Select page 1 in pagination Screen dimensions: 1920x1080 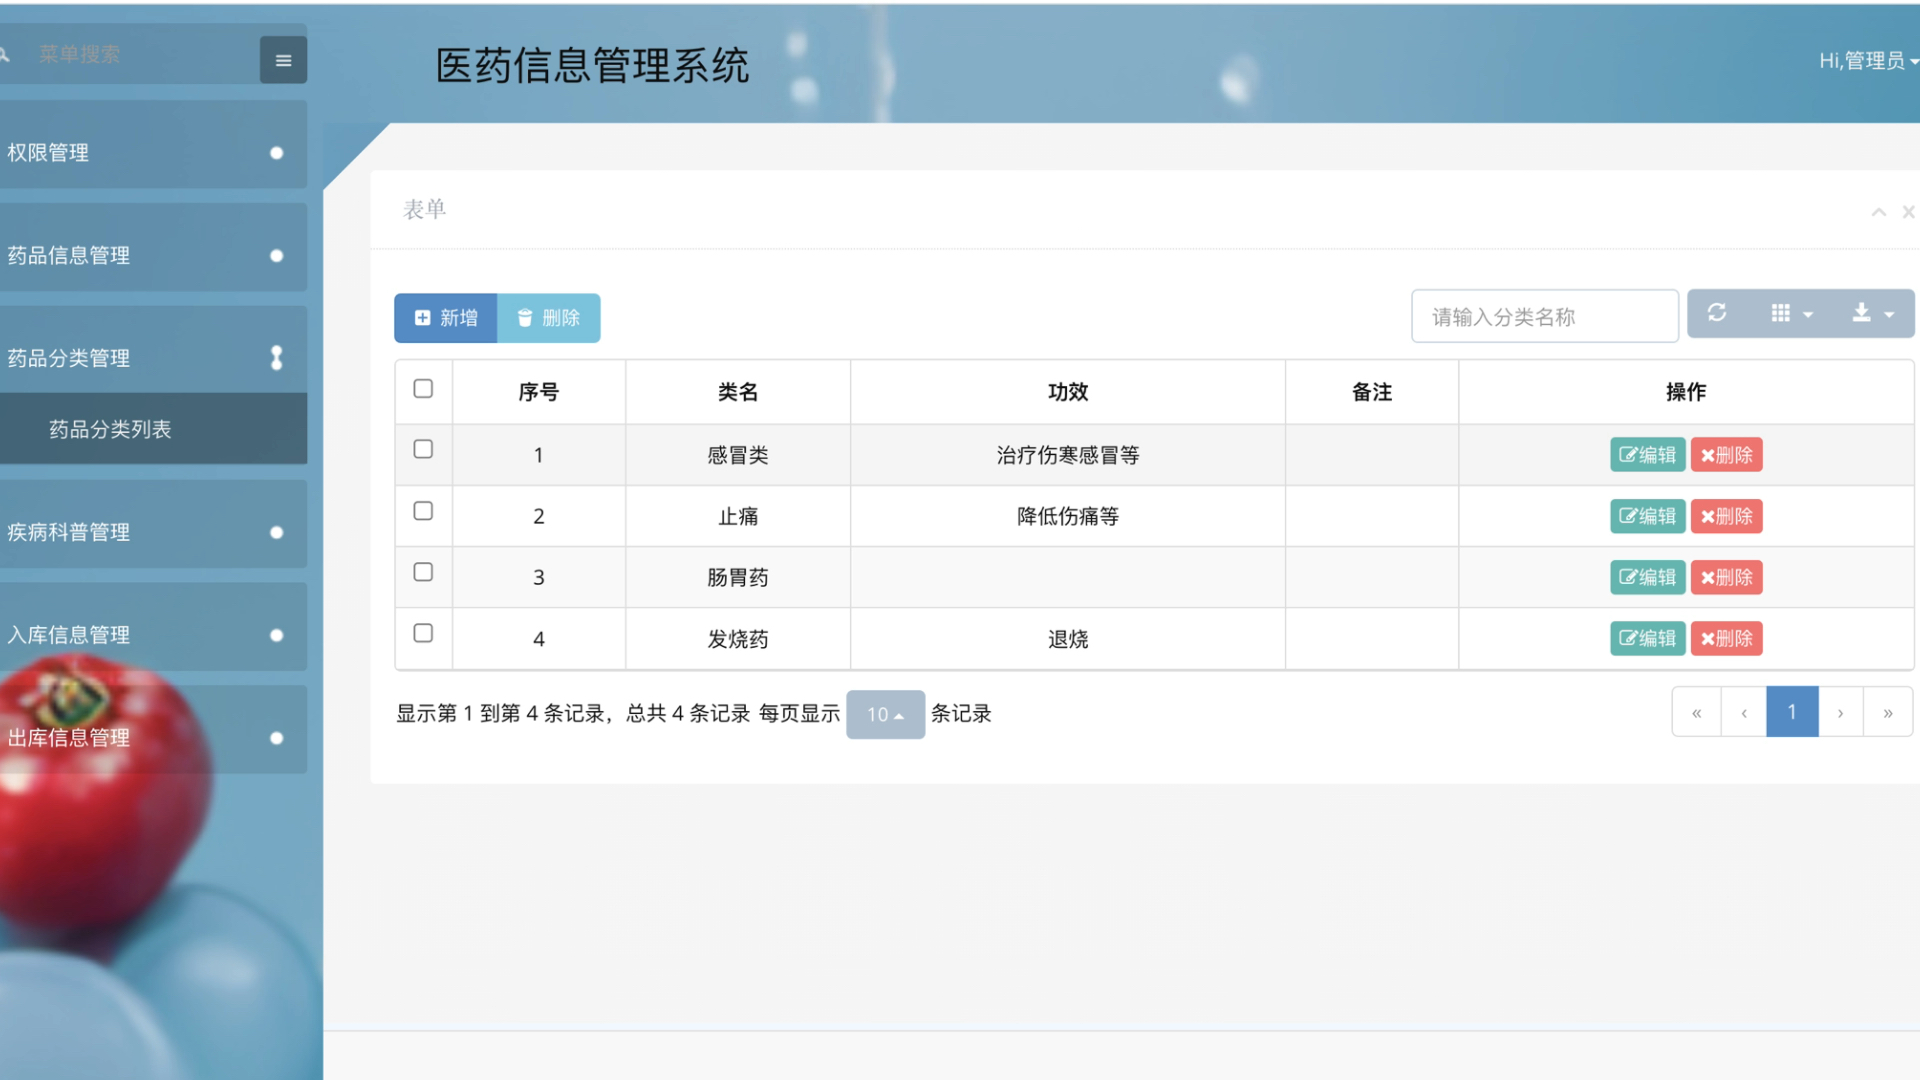[1792, 713]
